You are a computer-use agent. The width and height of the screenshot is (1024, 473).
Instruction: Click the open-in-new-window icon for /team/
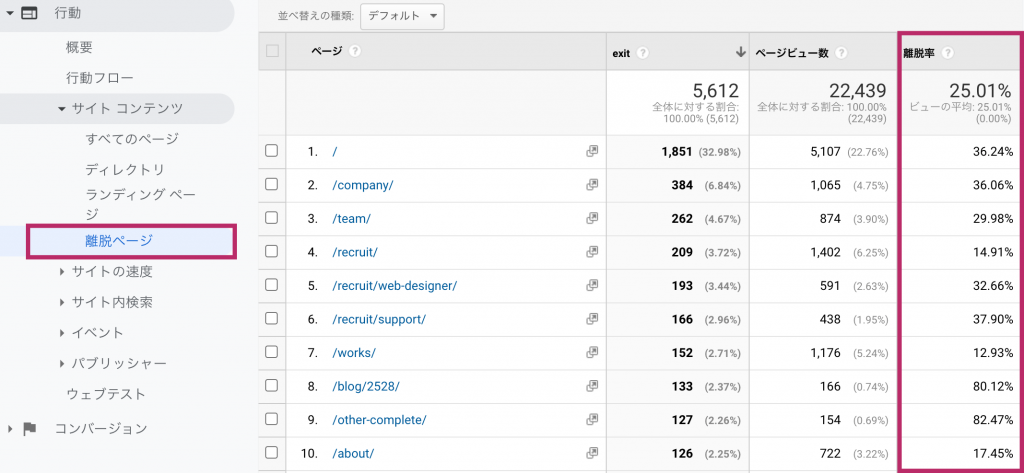[x=592, y=218]
